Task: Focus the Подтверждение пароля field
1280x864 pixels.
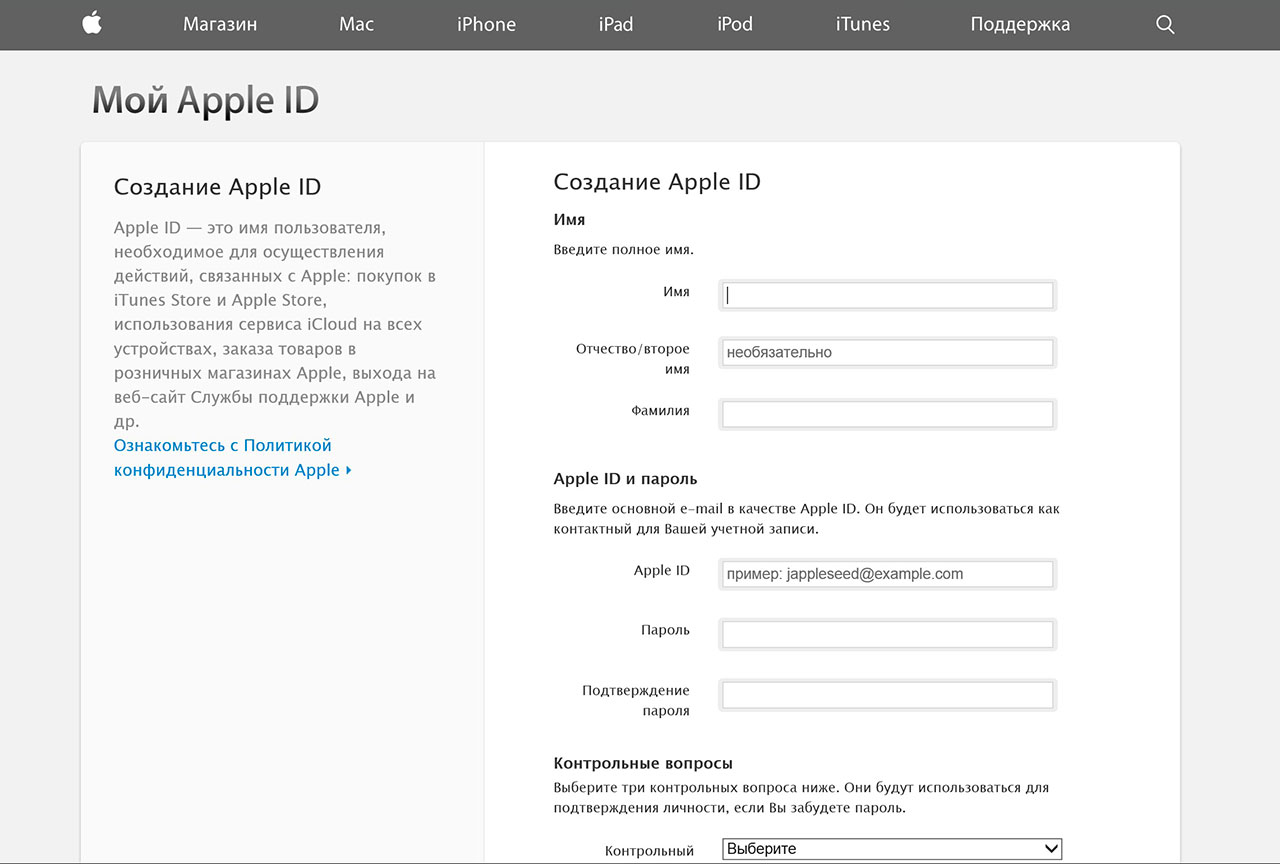Action: (887, 695)
